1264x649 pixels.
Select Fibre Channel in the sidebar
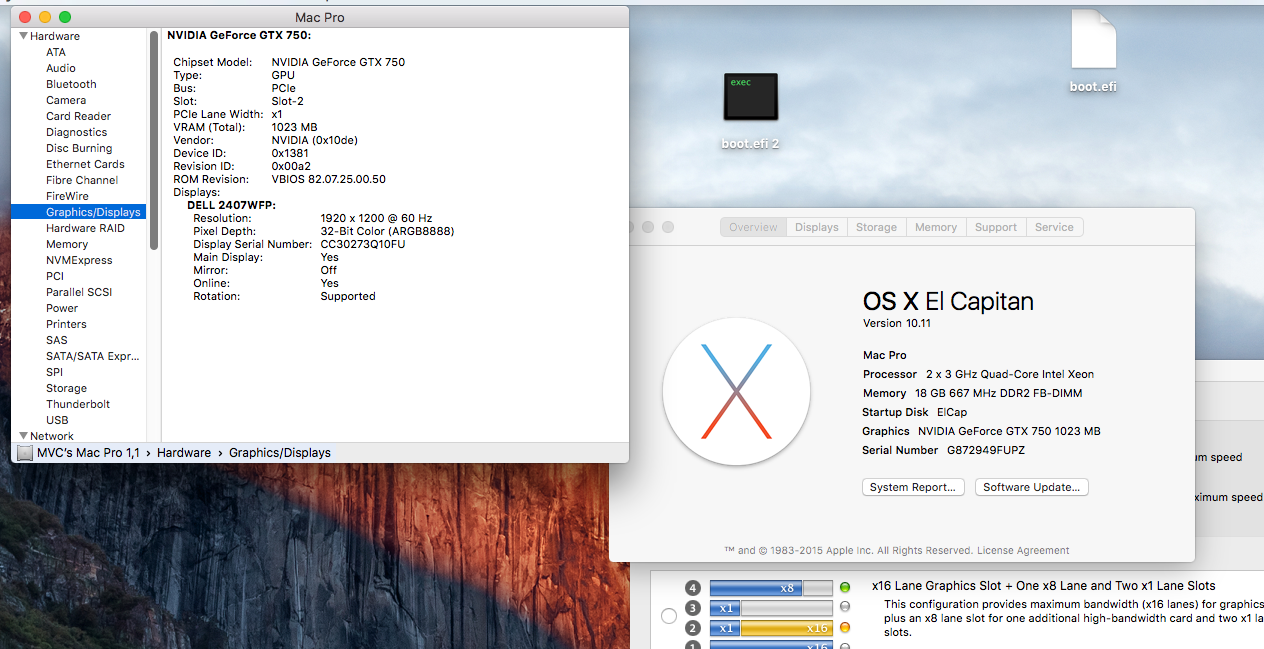[x=82, y=180]
